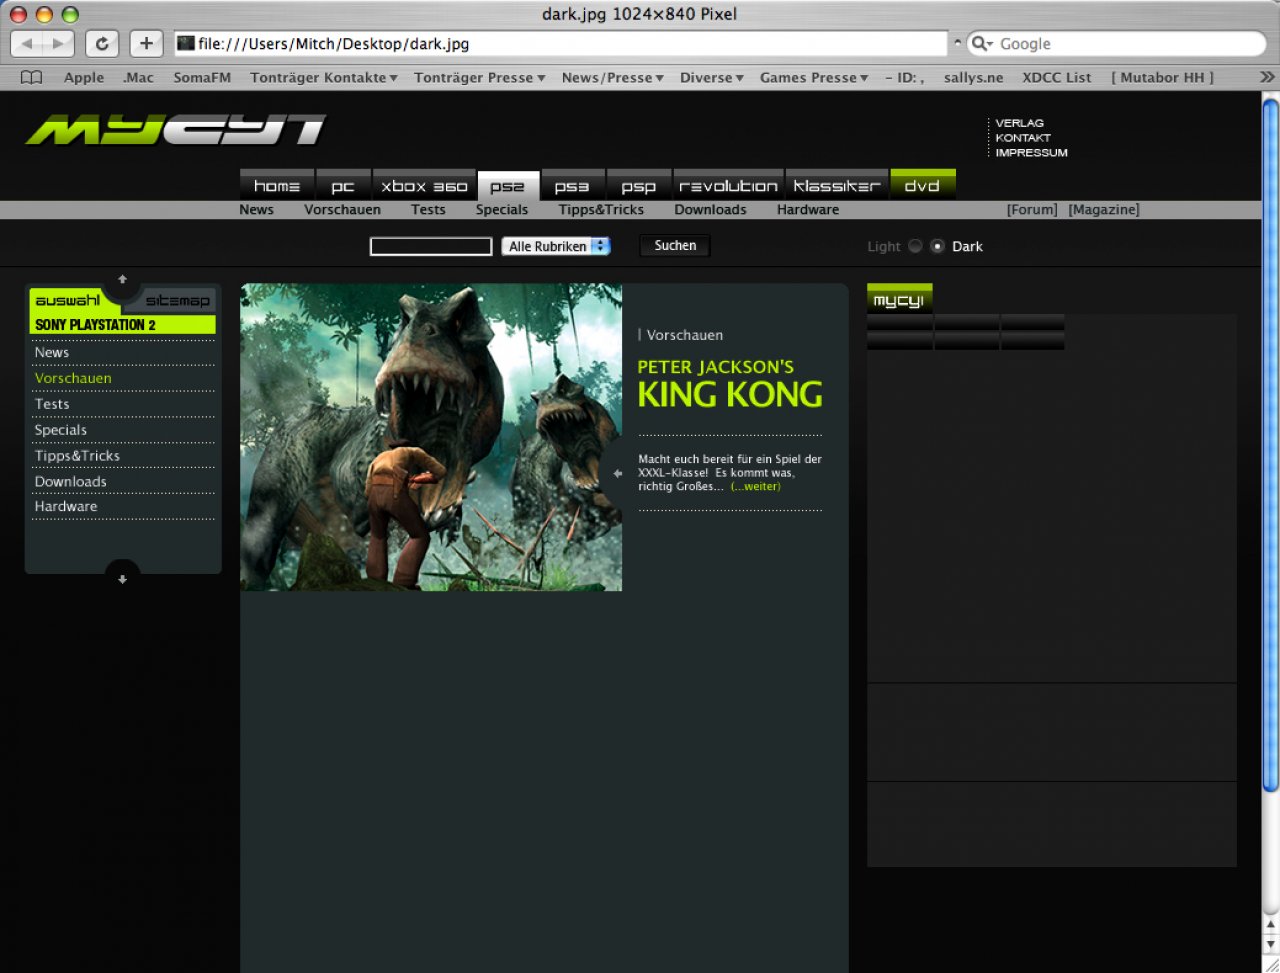This screenshot has width=1280, height=973.
Task: Open the Forum link
Action: (1032, 210)
